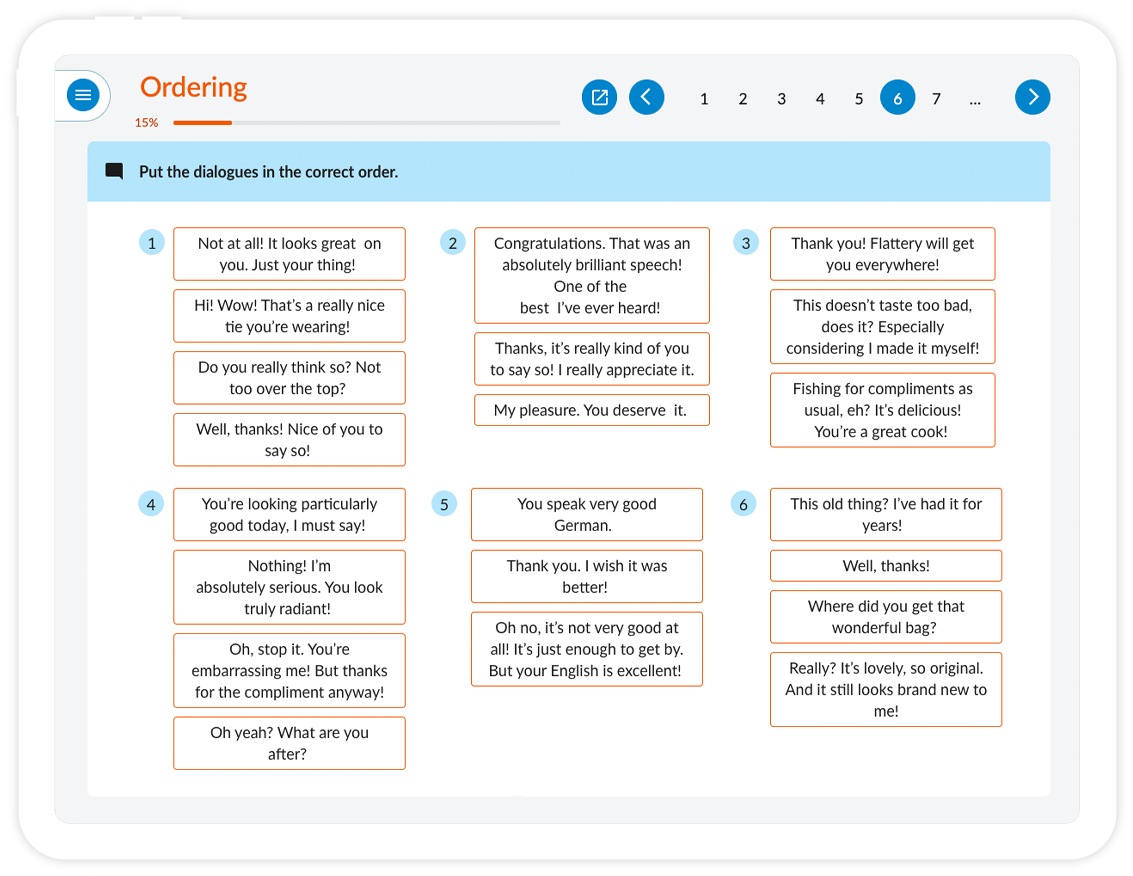This screenshot has width=1133, height=876.
Task: Select the dialogue 3 number badge
Action: 746,243
